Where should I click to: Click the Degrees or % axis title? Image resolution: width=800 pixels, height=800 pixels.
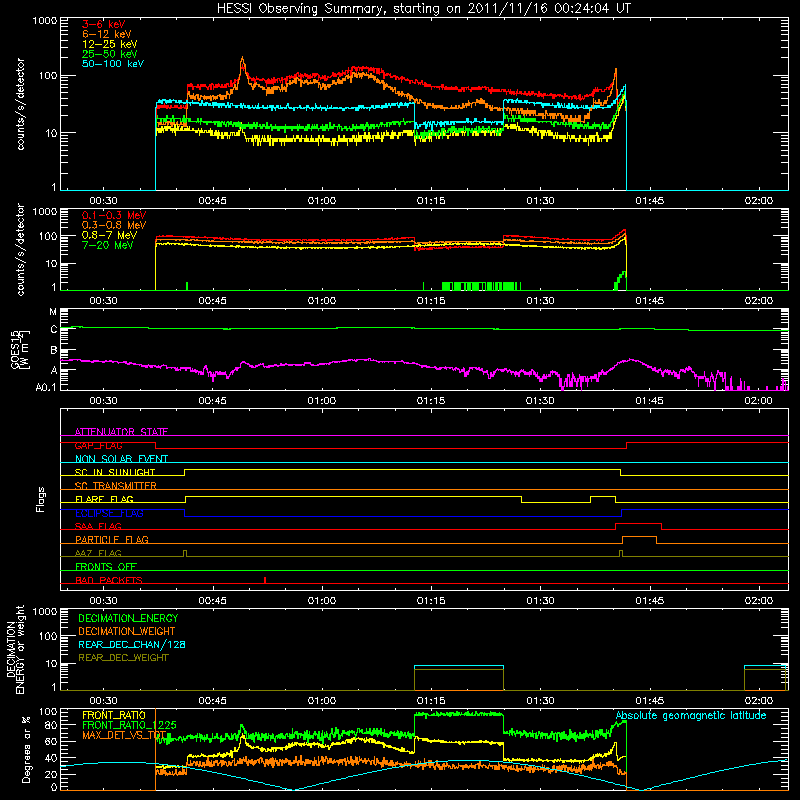[x=26, y=750]
